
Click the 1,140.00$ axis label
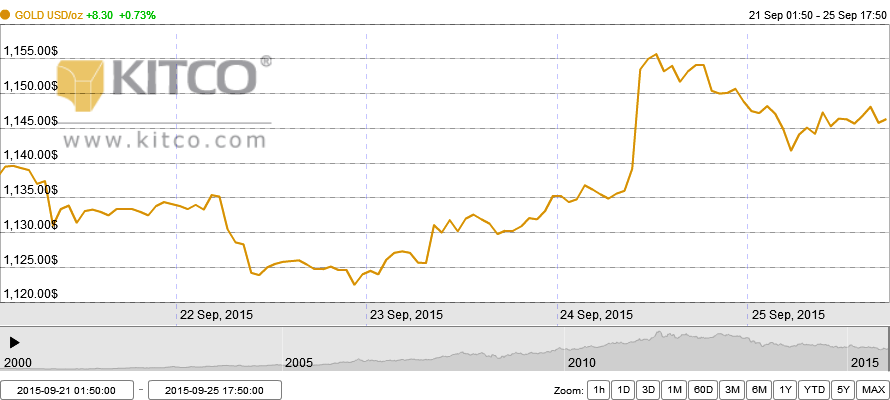(x=30, y=155)
